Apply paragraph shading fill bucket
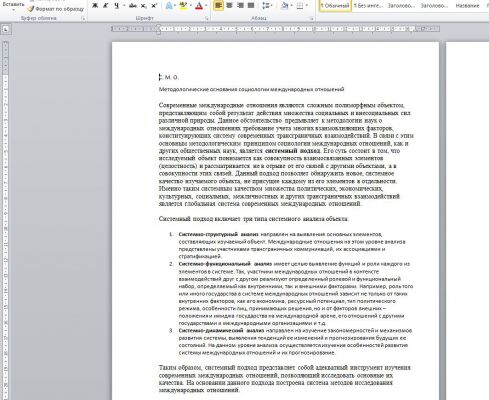The width and height of the screenshot is (489, 400). point(284,5)
